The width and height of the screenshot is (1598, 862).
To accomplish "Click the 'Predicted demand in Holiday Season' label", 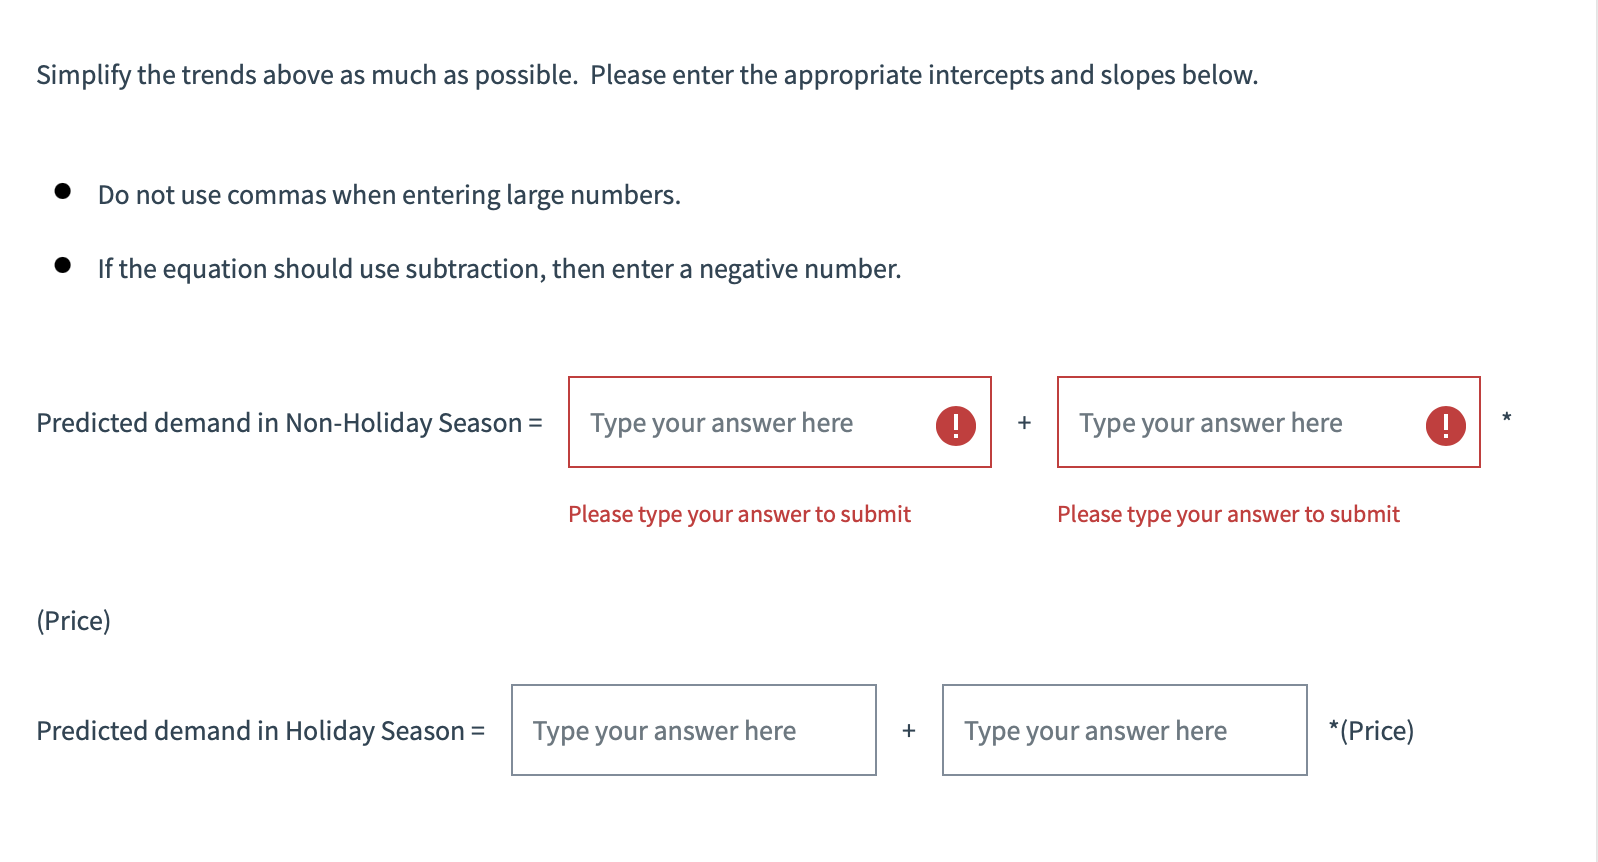I will [x=260, y=731].
